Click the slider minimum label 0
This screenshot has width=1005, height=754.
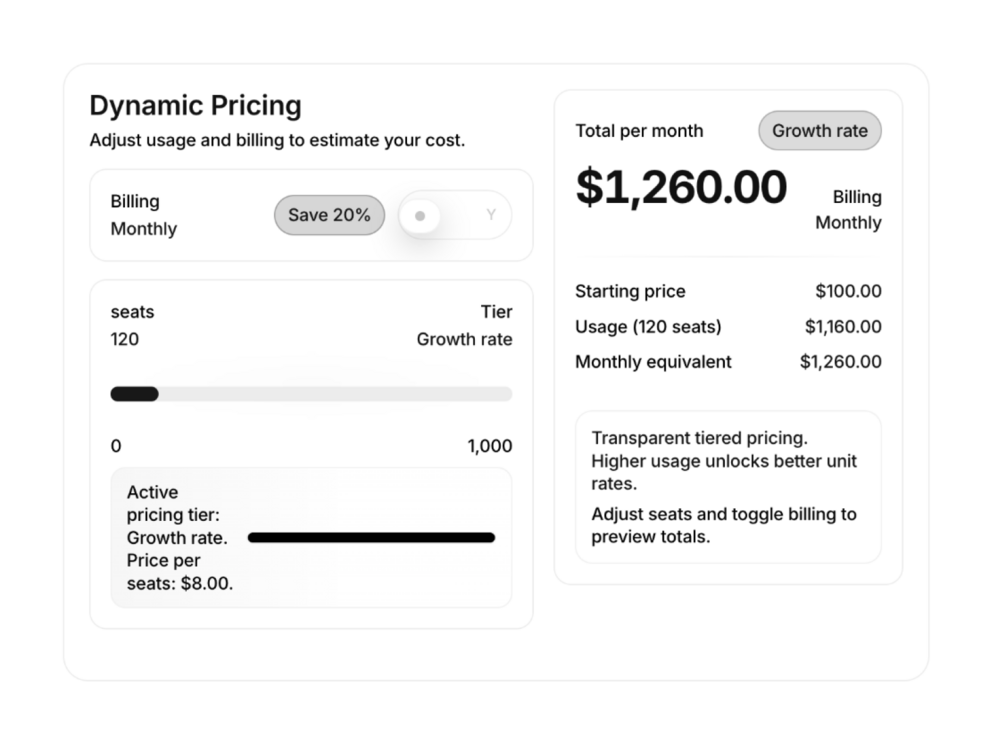coord(116,446)
